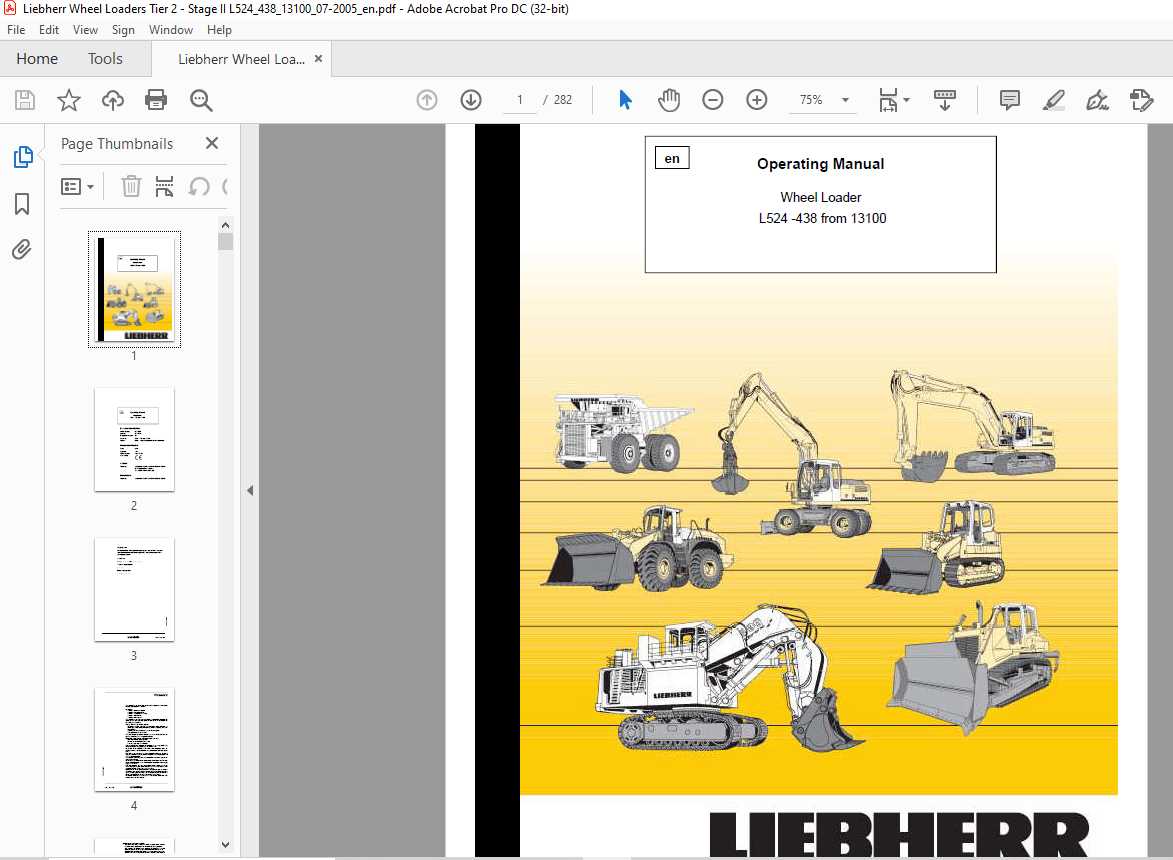Screen dimensions: 1173x860
Task: Click the thumbnails scrollbar thumb
Action: tap(225, 242)
